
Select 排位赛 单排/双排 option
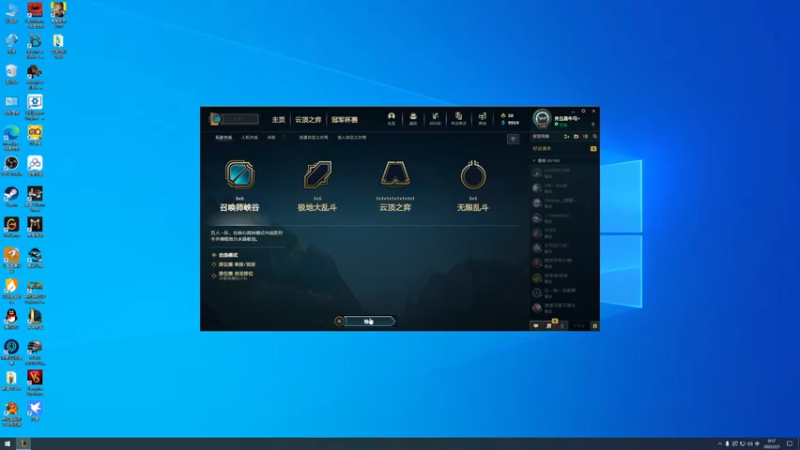pyautogui.click(x=234, y=264)
